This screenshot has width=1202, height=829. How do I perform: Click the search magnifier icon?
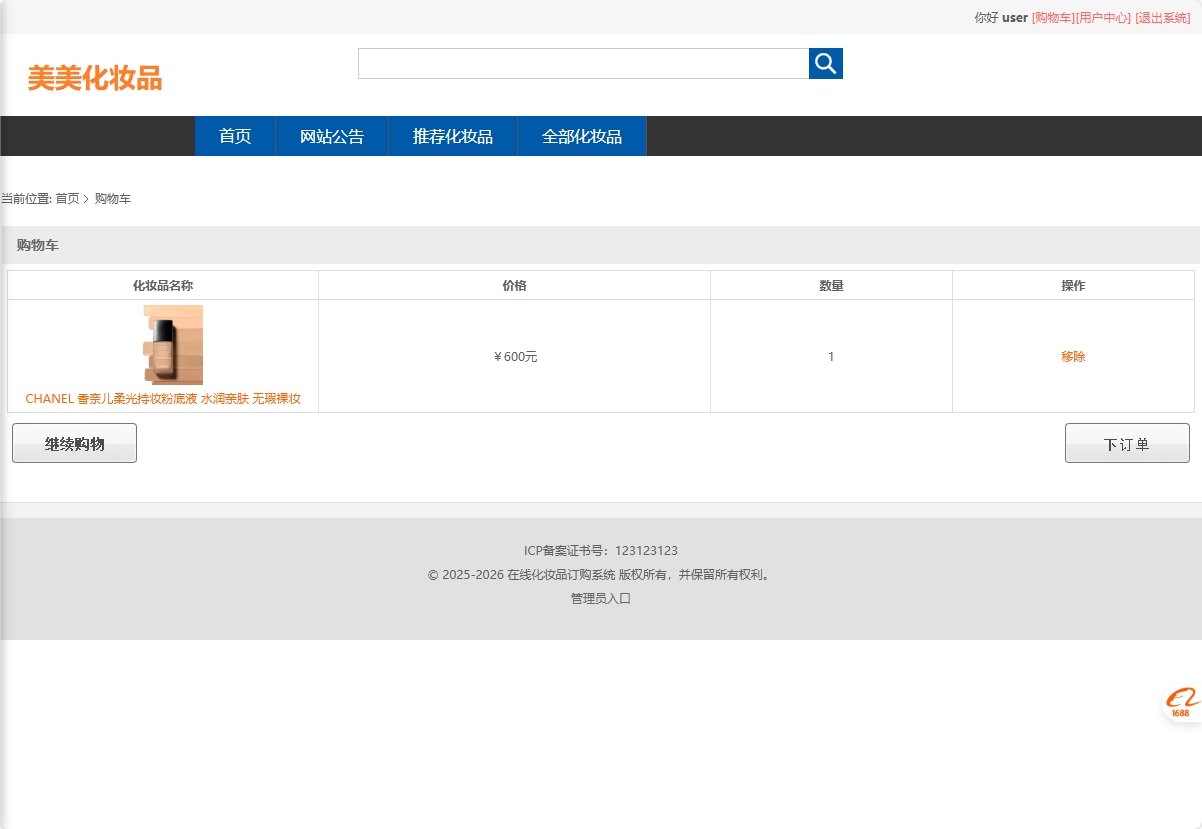pos(825,63)
